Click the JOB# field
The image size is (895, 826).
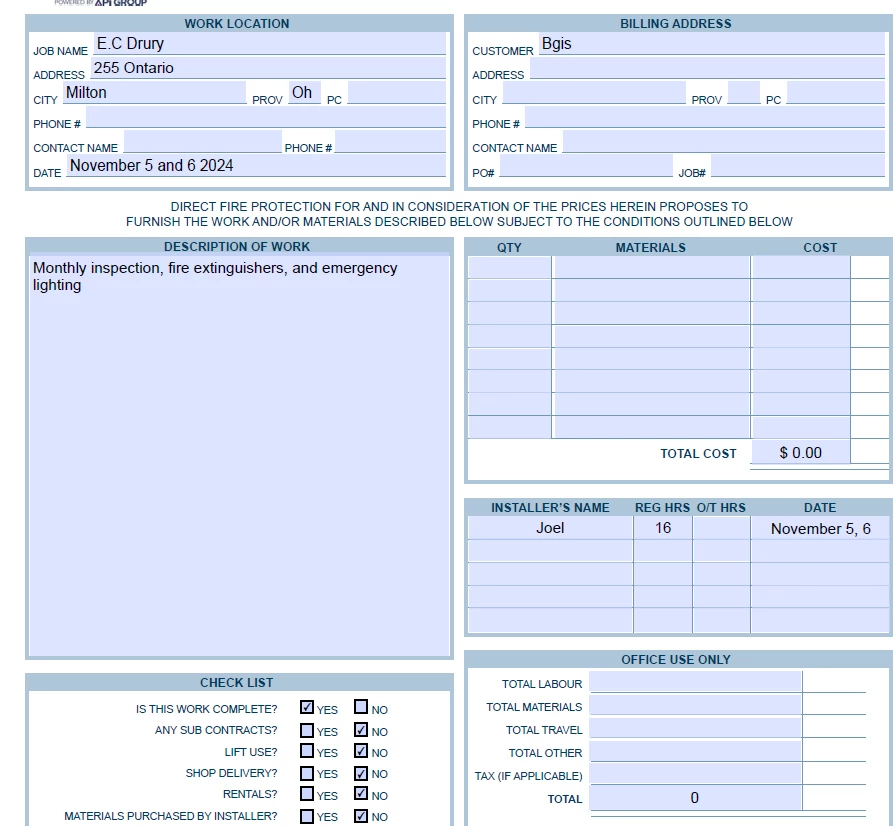pos(798,166)
